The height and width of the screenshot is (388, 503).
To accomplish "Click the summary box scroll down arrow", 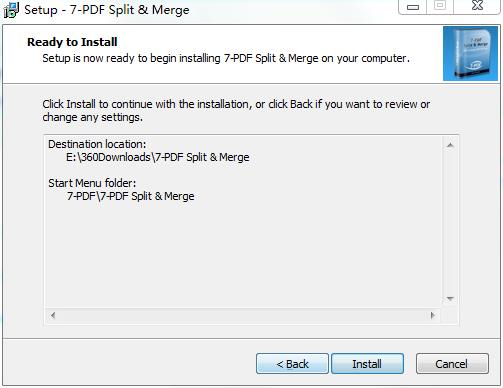I will coord(450,299).
